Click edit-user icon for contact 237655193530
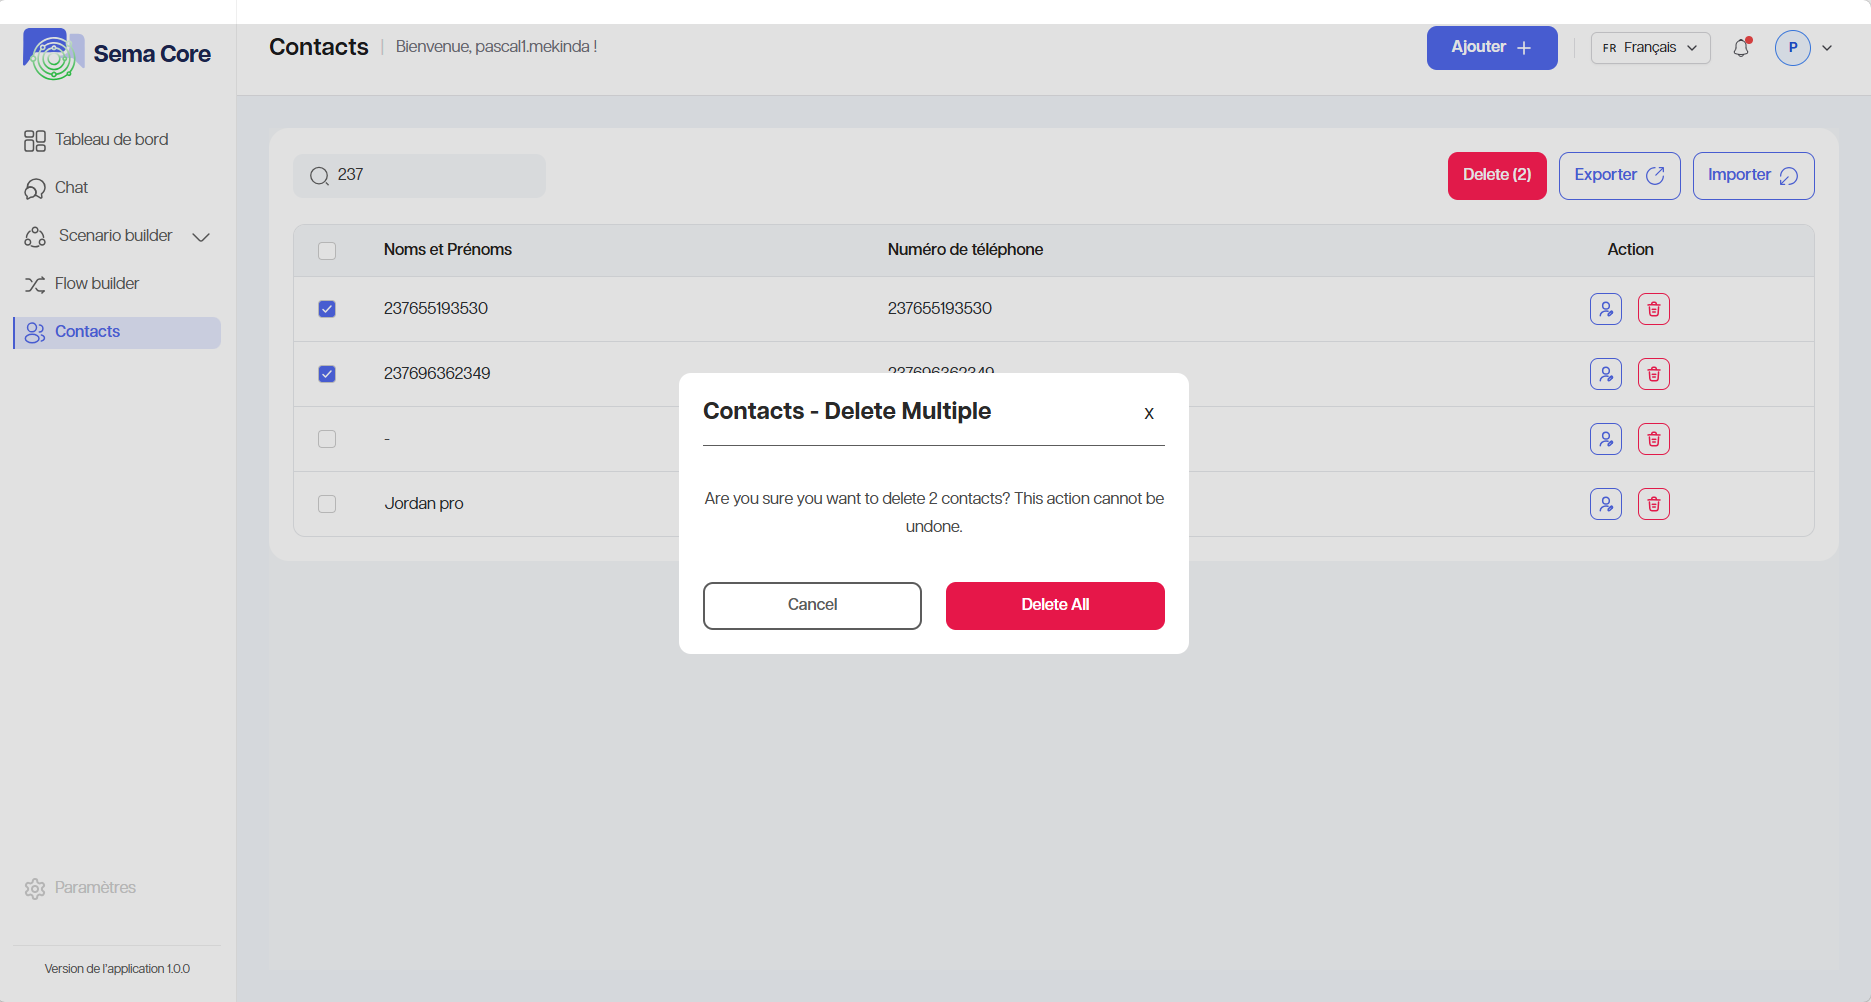The image size is (1871, 1002). pyautogui.click(x=1605, y=309)
